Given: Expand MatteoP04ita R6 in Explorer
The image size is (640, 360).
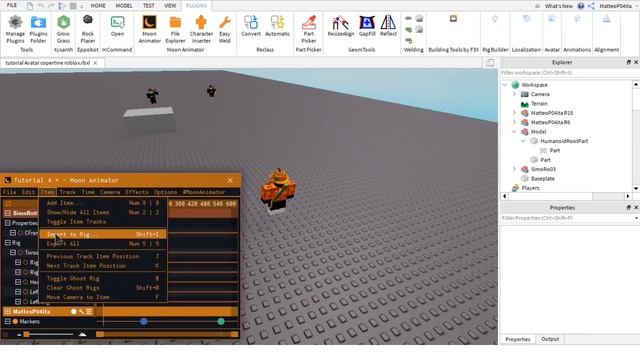Looking at the screenshot, I should pos(514,122).
